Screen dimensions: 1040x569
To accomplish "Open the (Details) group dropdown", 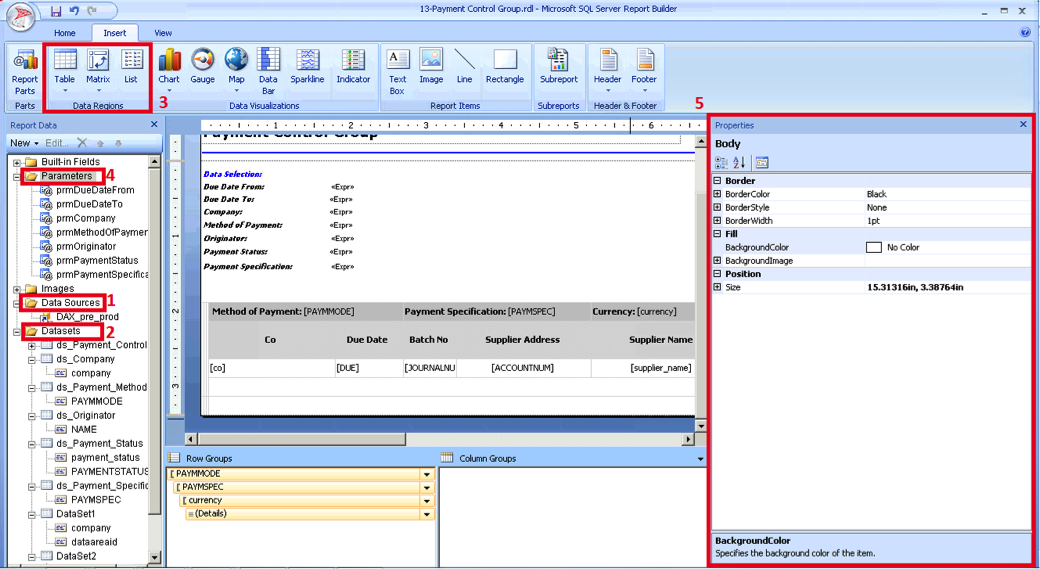I will click(427, 514).
